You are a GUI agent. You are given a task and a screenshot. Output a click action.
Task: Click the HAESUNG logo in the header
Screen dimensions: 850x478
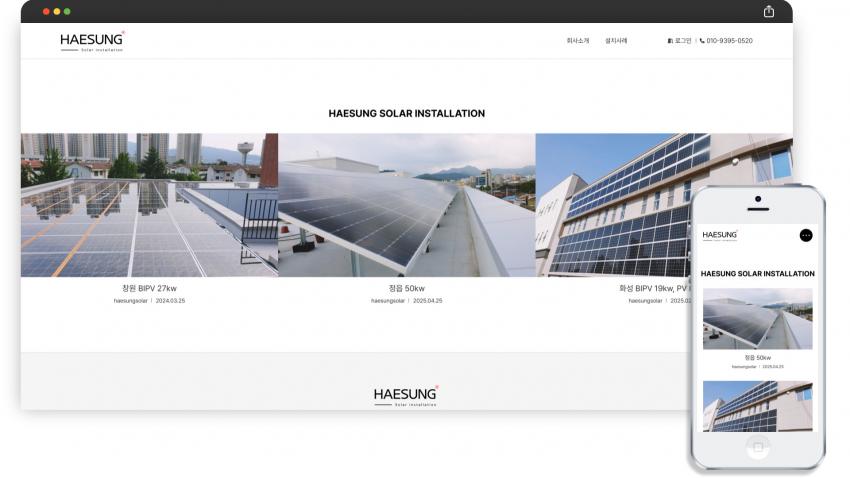pos(92,42)
